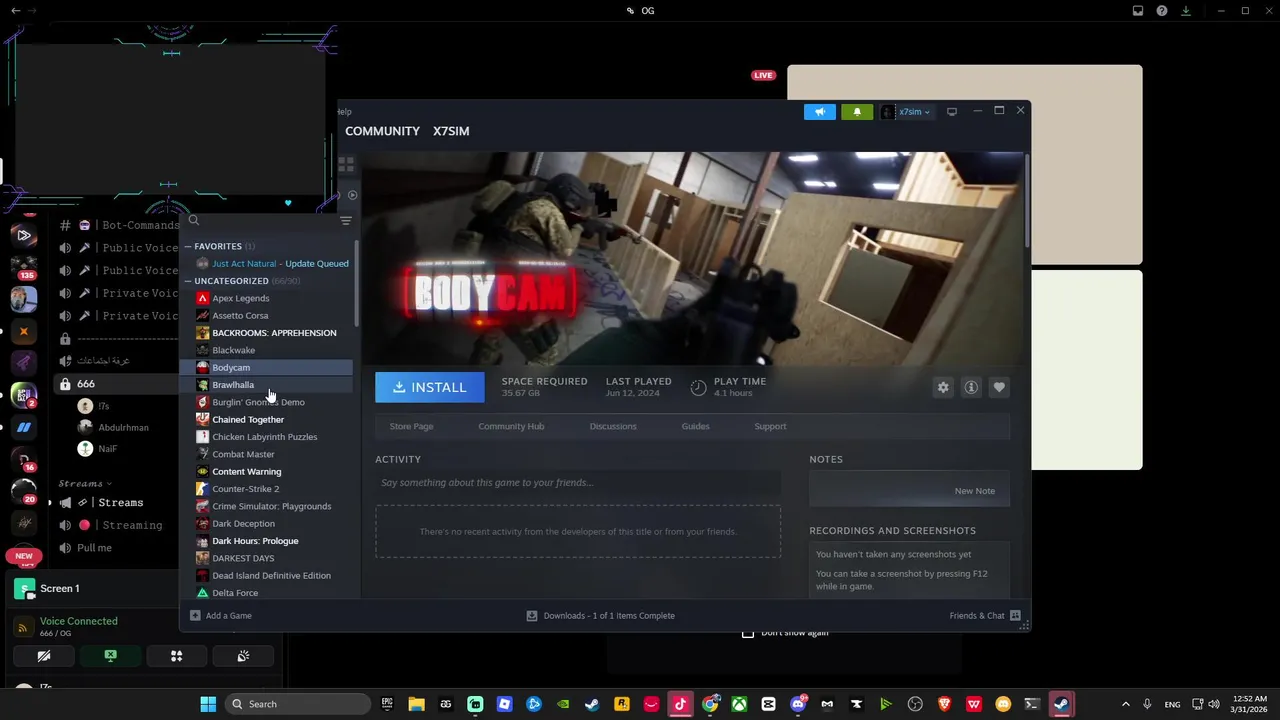Screen dimensions: 1280x720
Task: Open library filter options icon
Action: (x=345, y=221)
